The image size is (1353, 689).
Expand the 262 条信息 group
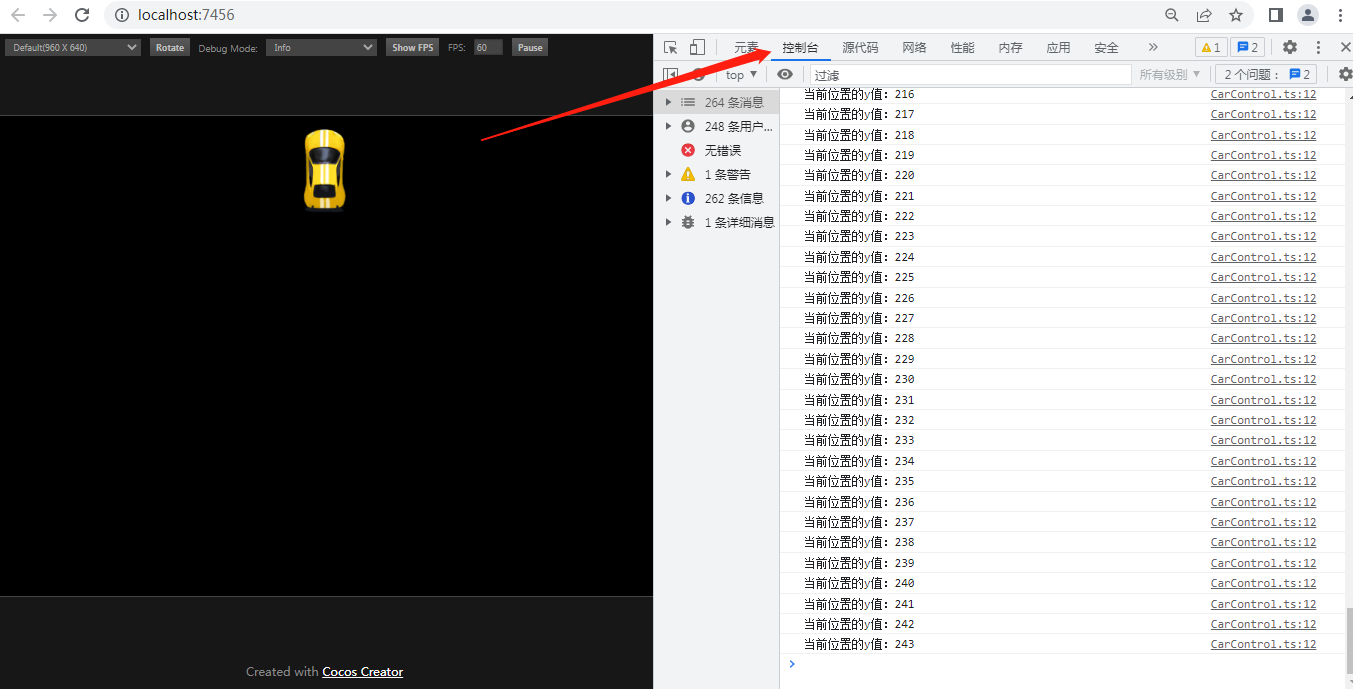(x=668, y=198)
